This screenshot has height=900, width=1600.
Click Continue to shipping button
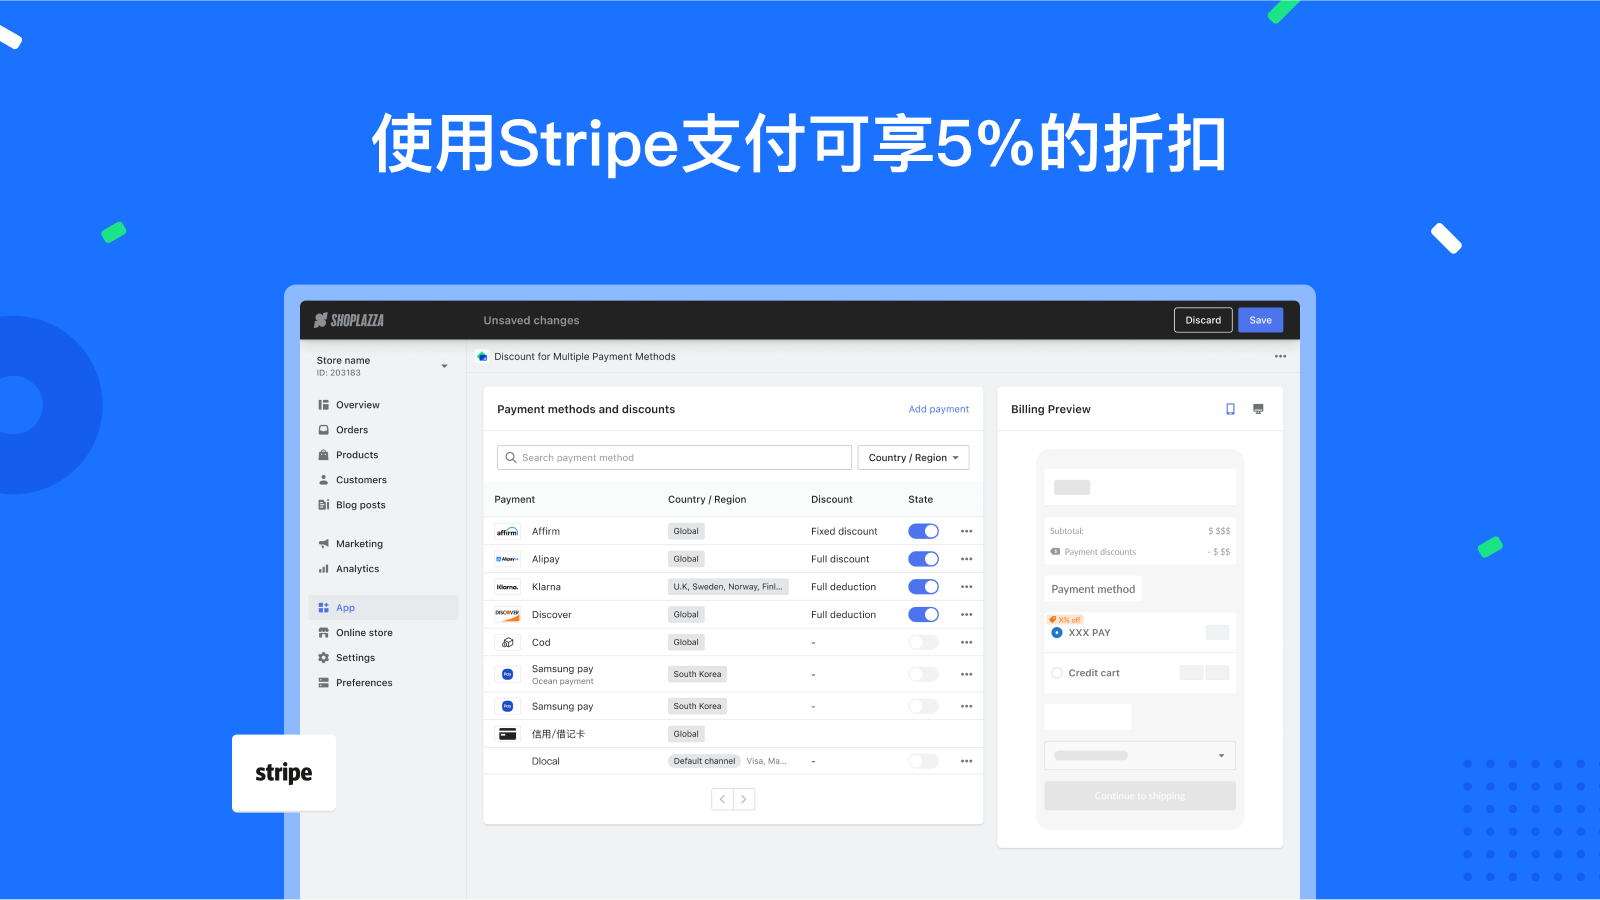point(1140,796)
